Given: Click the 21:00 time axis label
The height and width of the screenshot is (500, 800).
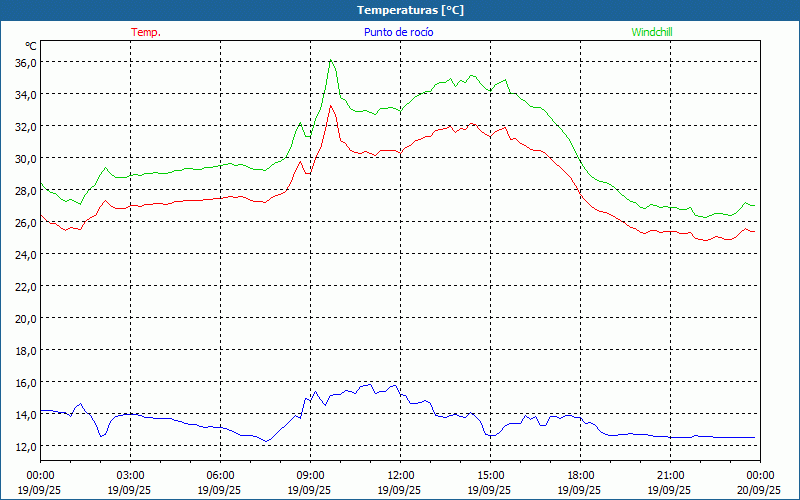Looking at the screenshot, I should pyautogui.click(x=670, y=475).
